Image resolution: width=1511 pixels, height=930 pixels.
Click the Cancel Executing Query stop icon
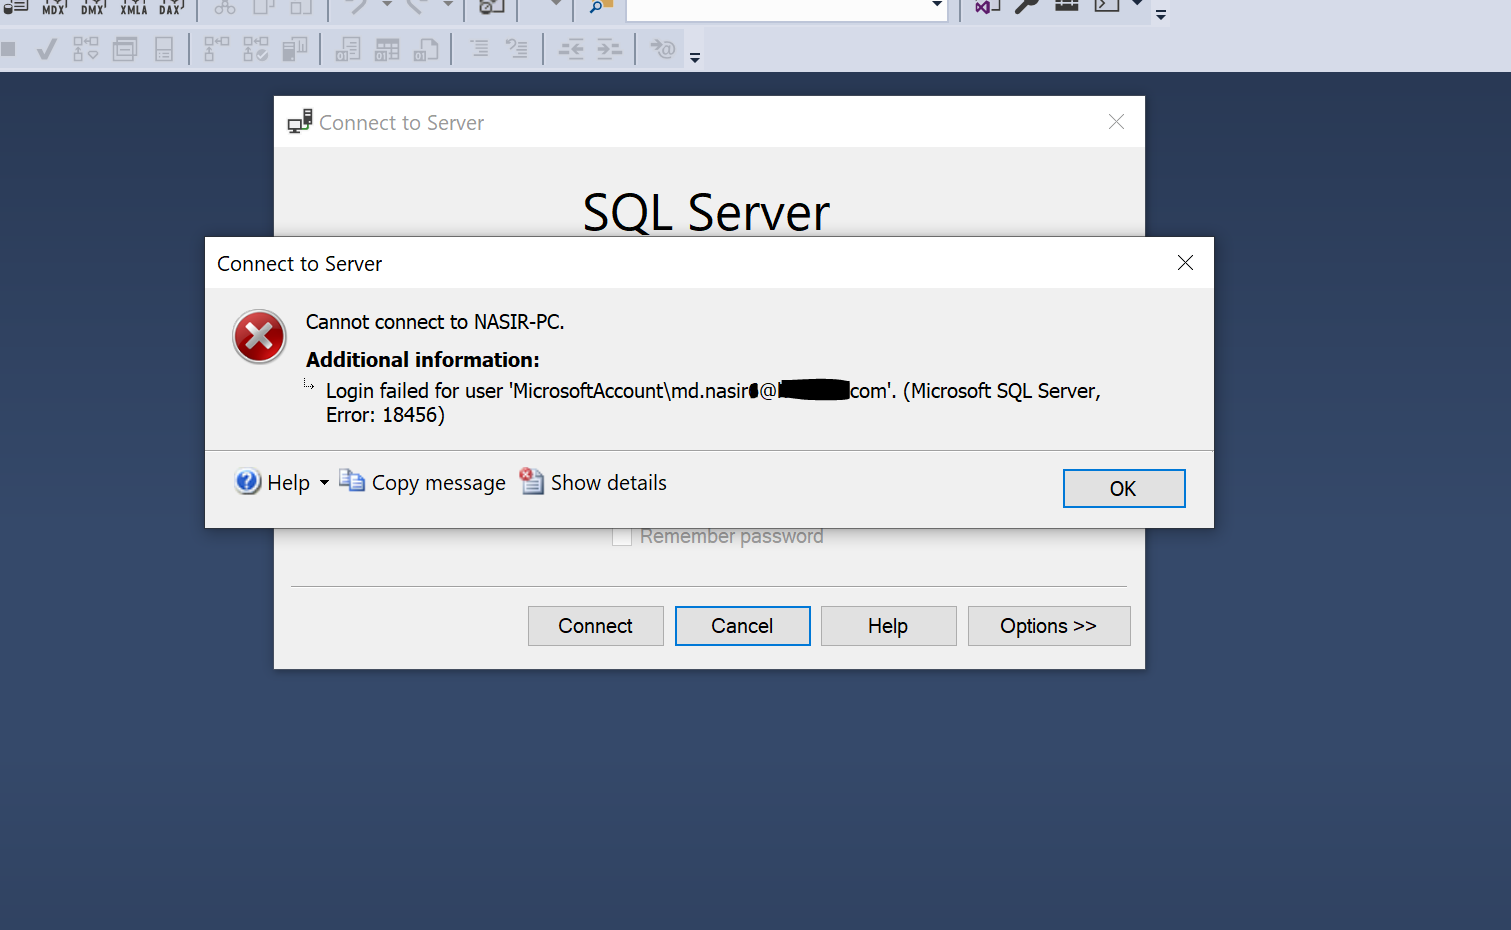(8, 49)
